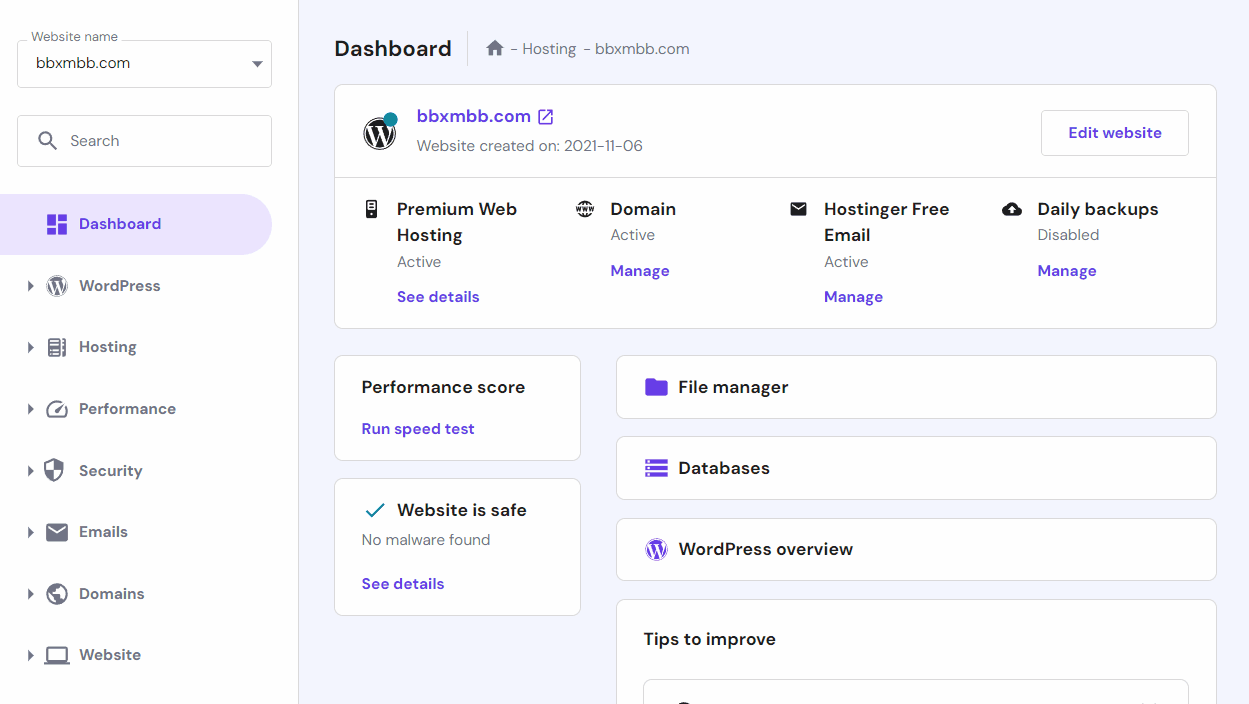
Task: Open site via external link icon
Action: pos(546,117)
